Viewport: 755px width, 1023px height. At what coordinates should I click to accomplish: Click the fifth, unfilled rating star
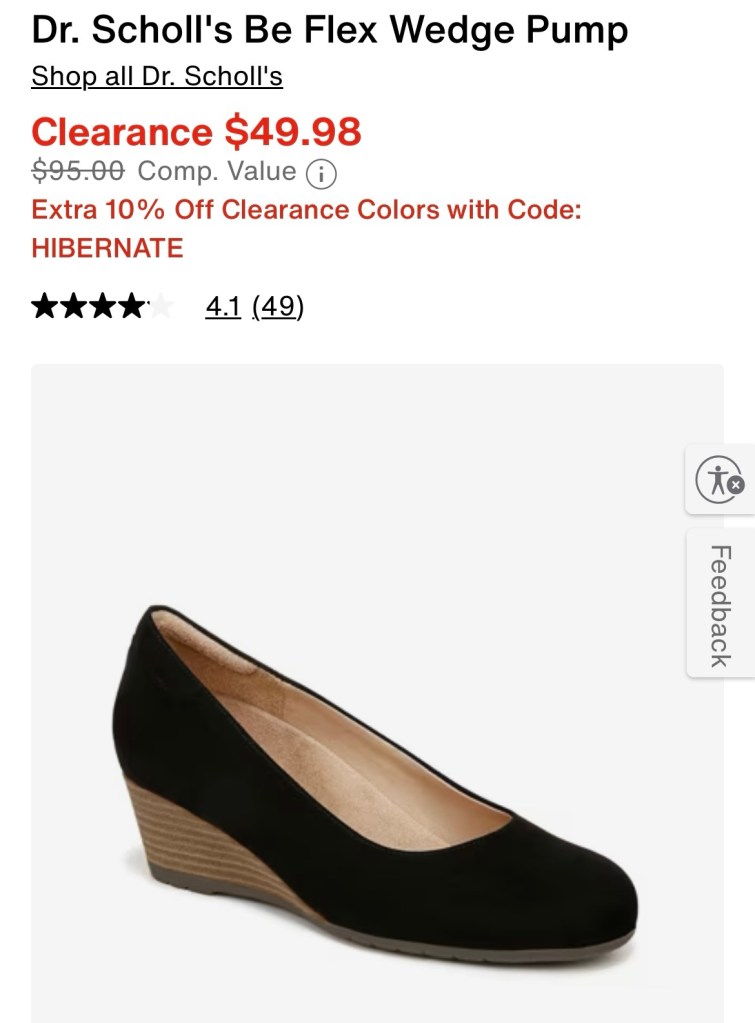click(x=161, y=307)
